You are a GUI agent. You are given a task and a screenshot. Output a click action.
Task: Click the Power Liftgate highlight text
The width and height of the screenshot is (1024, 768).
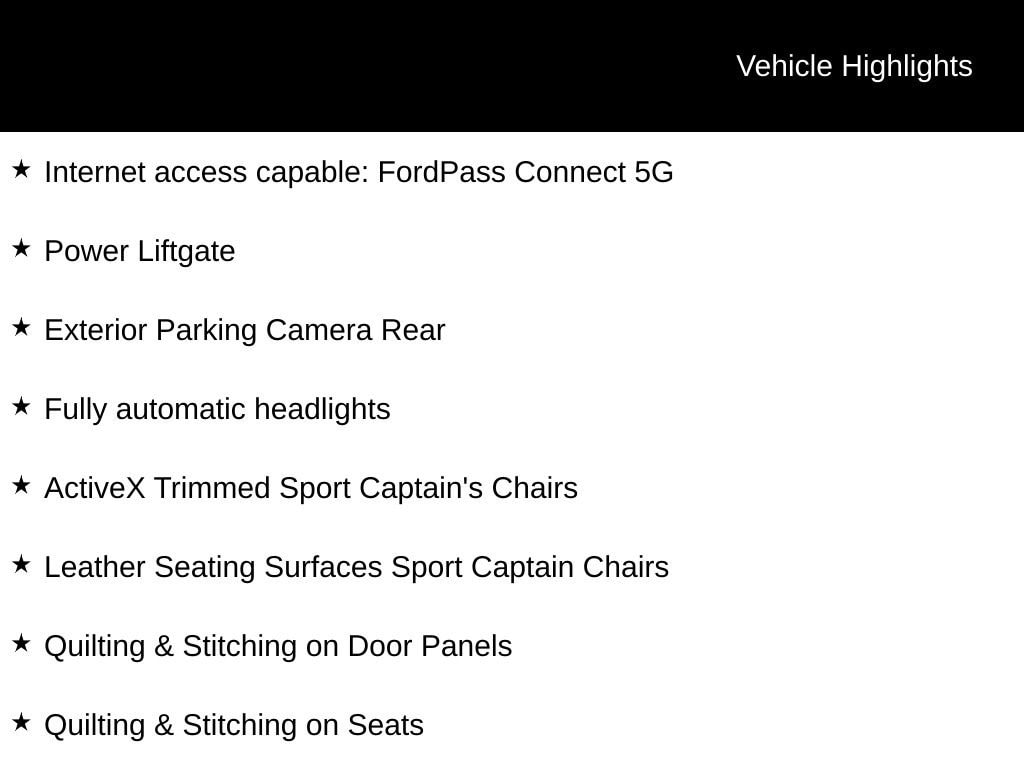pyautogui.click(x=140, y=252)
